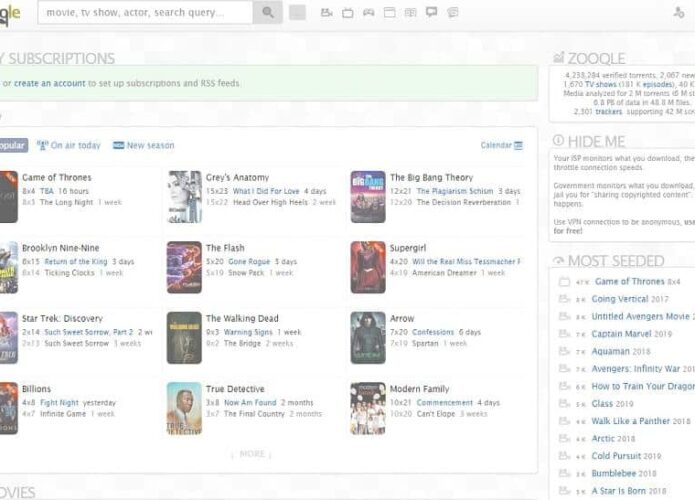Open The Walking Dead episode Warning Signs

click(248, 332)
